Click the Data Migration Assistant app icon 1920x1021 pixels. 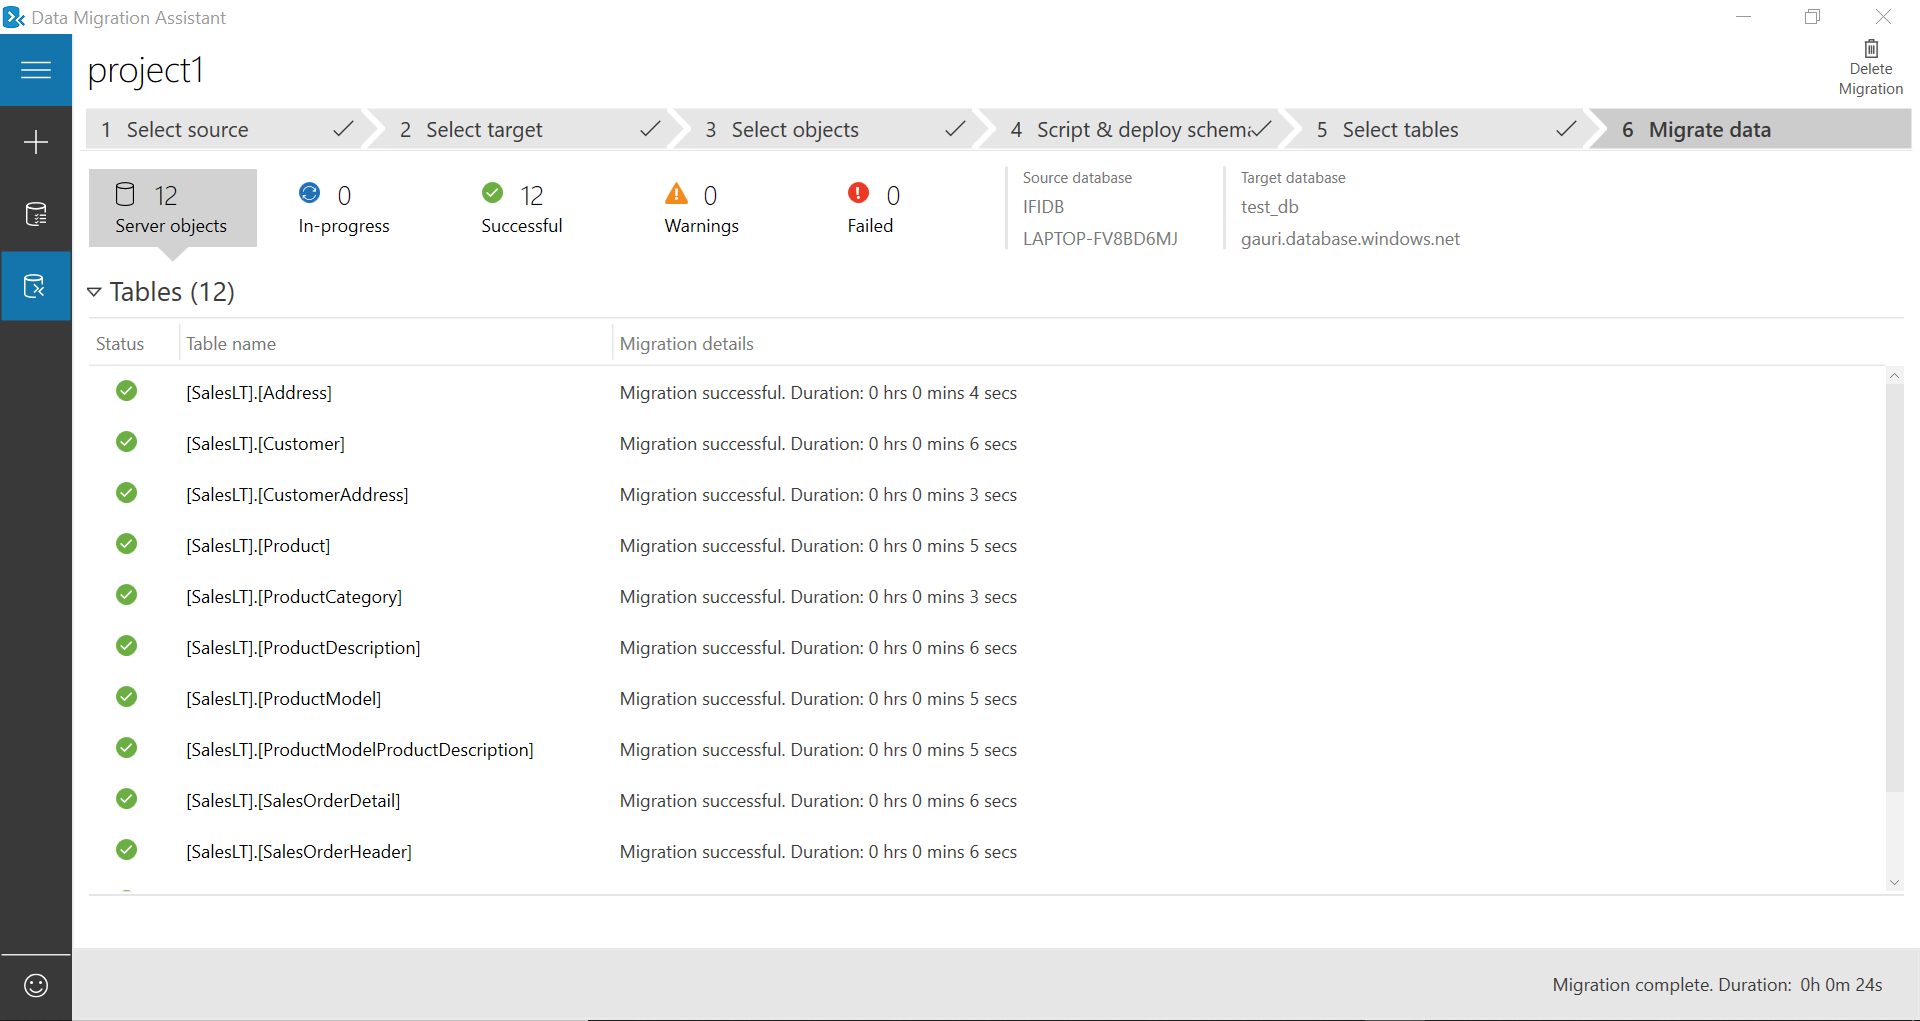14,17
